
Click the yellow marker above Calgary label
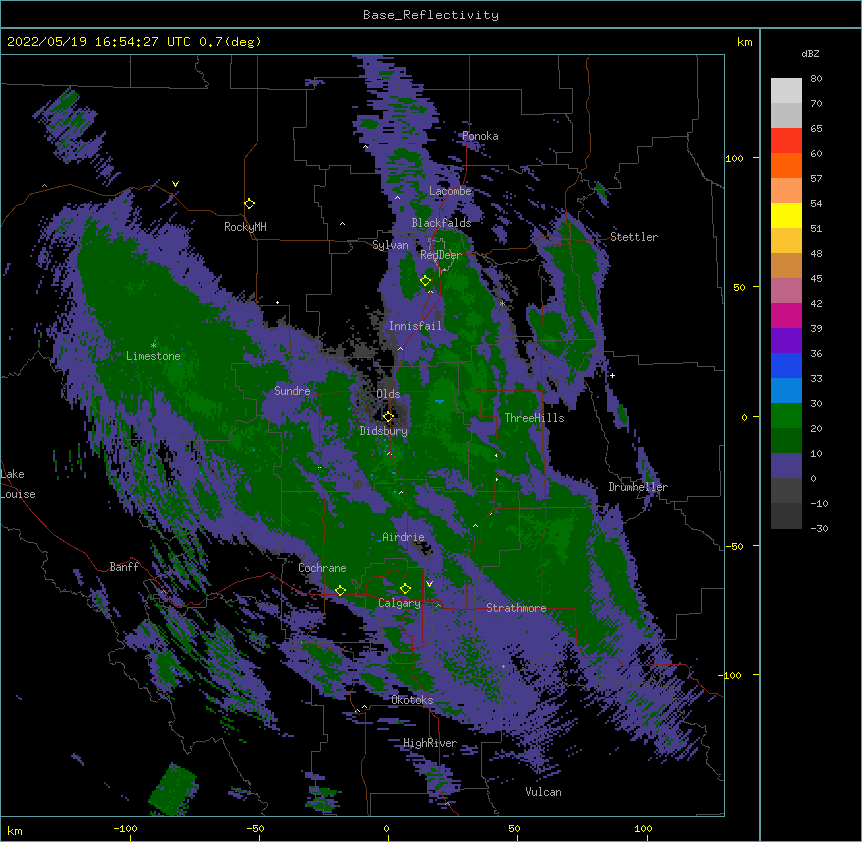click(405, 589)
